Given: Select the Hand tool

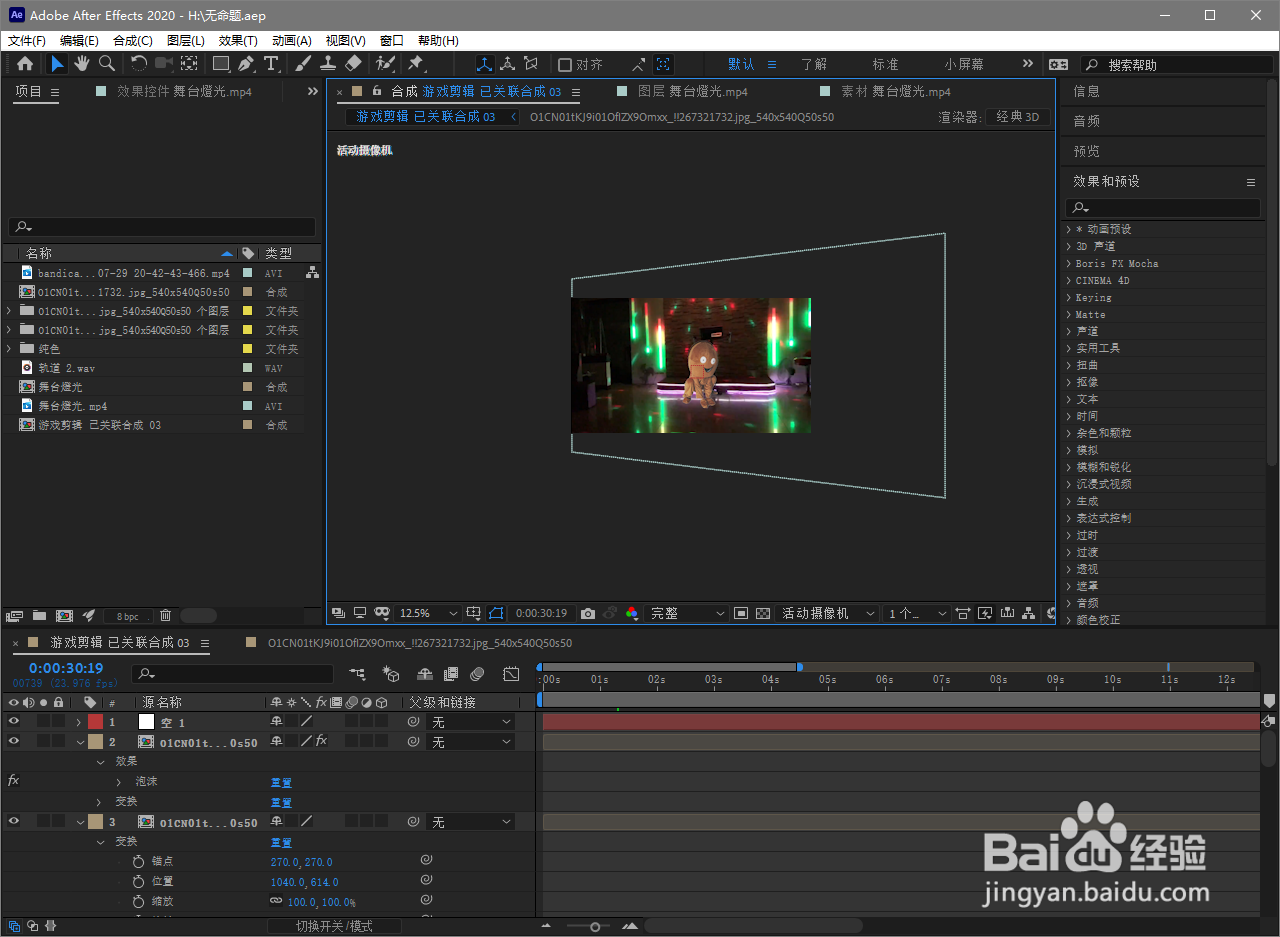Looking at the screenshot, I should [82, 64].
